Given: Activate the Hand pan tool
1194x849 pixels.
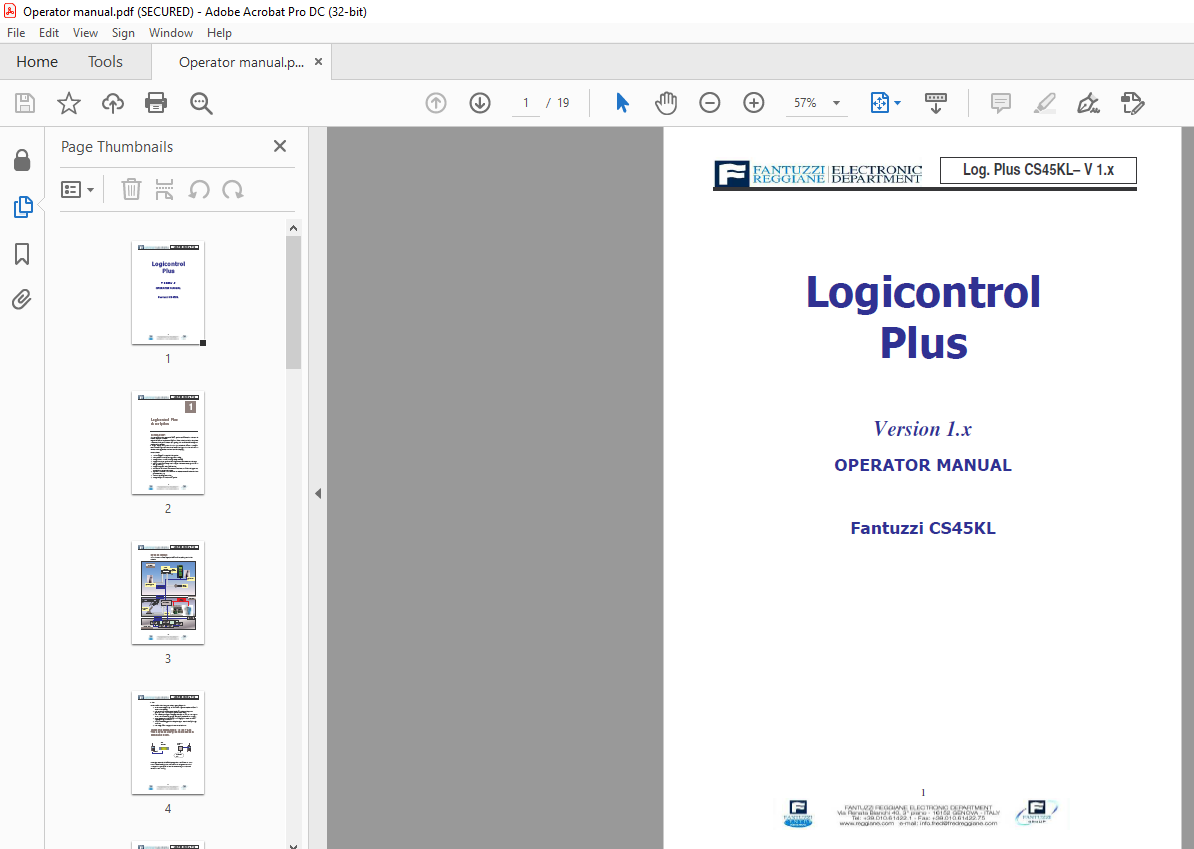Looking at the screenshot, I should click(666, 103).
